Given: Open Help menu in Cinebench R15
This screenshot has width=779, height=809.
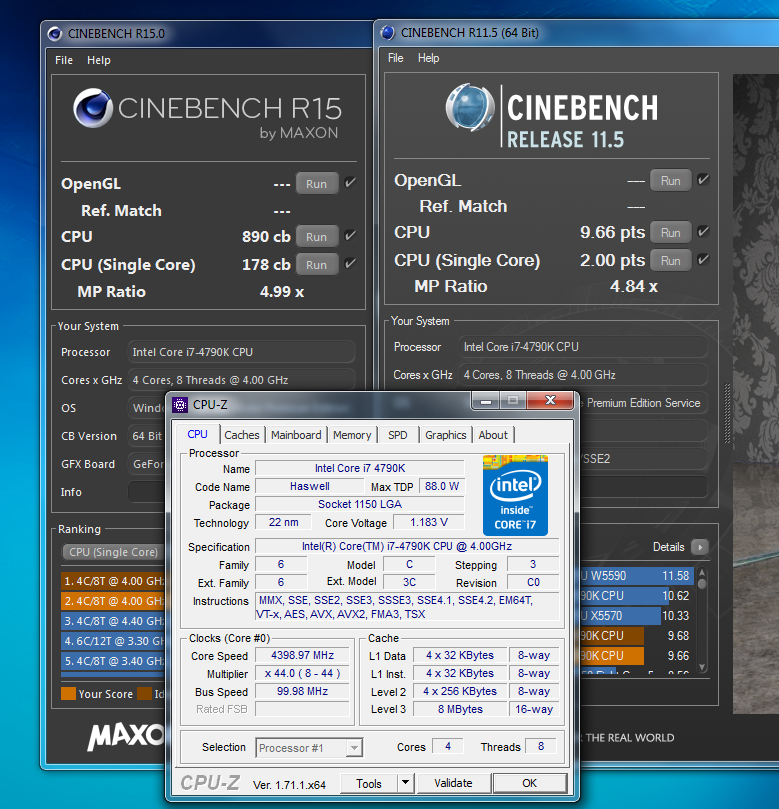Looking at the screenshot, I should point(99,60).
